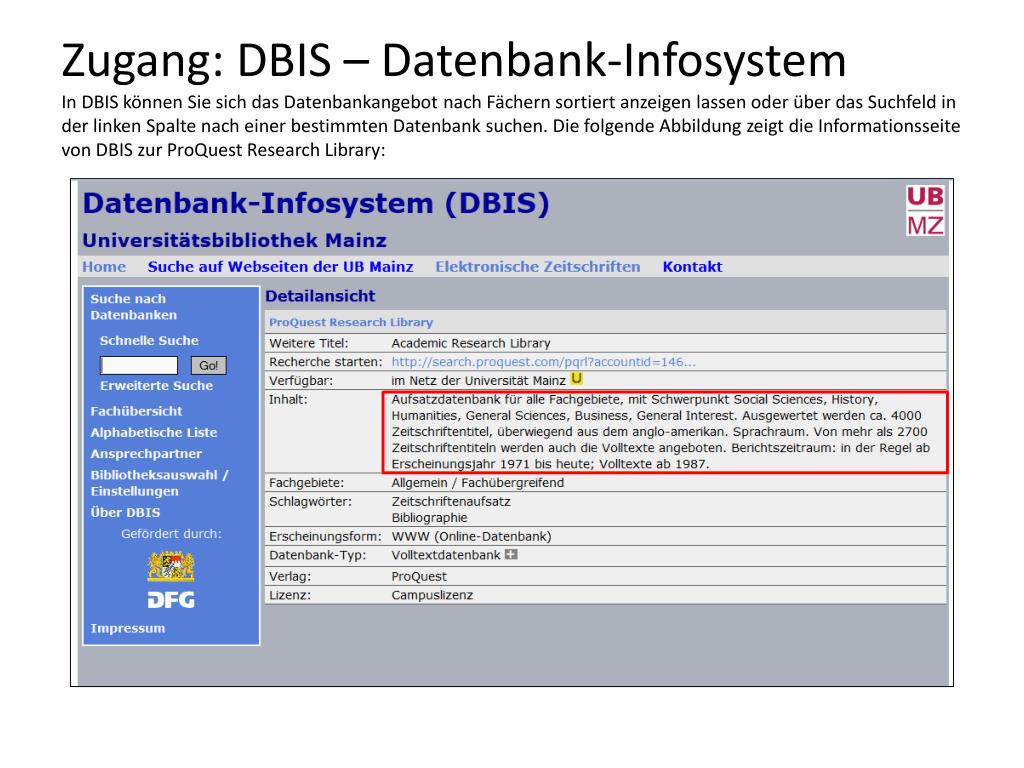Click Schnelle Suche label
The width and height of the screenshot is (1024, 768).
[x=149, y=340]
